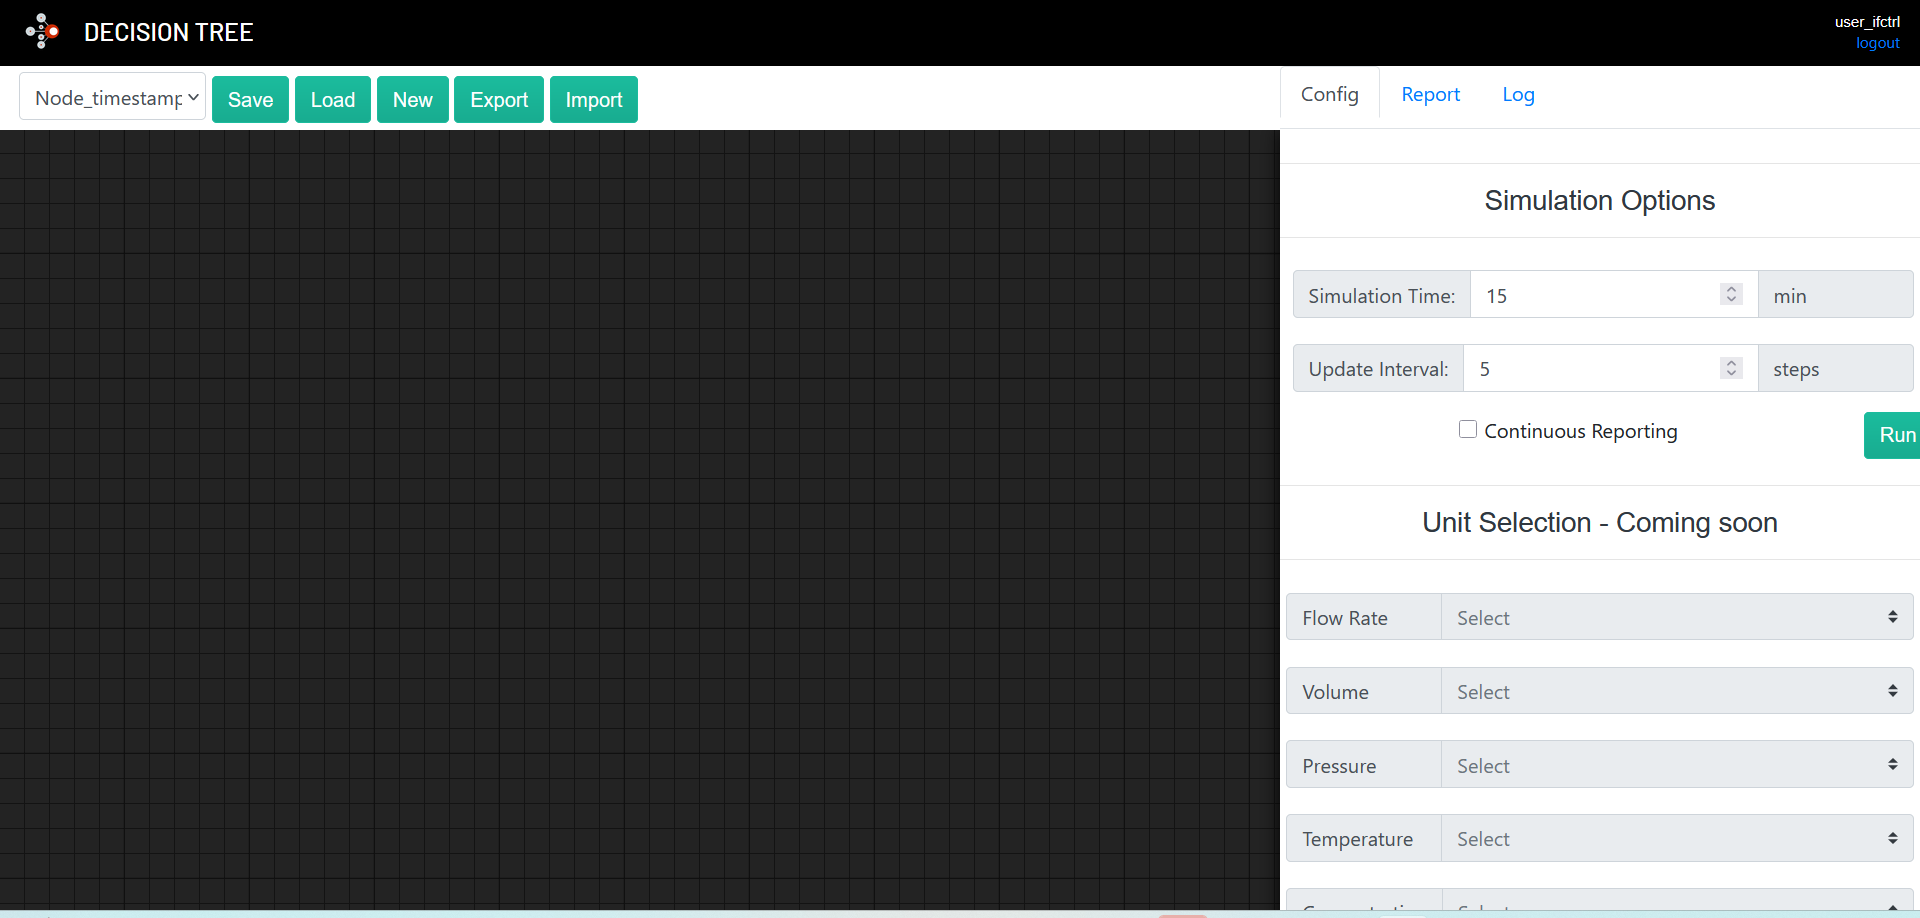Image resolution: width=1920 pixels, height=918 pixels.
Task: Create a new tree with New button
Action: click(413, 100)
